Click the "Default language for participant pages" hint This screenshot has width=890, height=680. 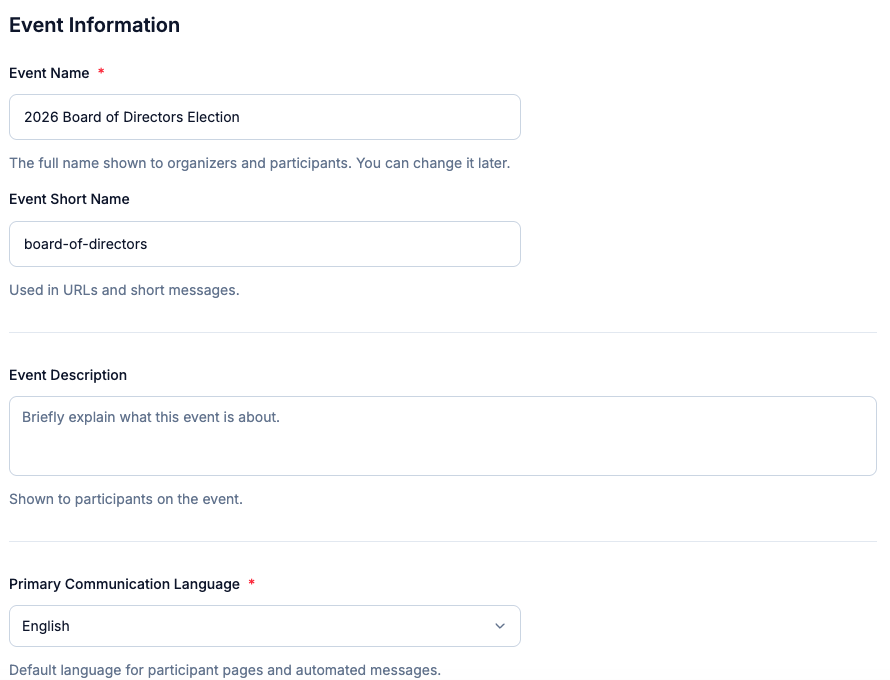(x=224, y=670)
